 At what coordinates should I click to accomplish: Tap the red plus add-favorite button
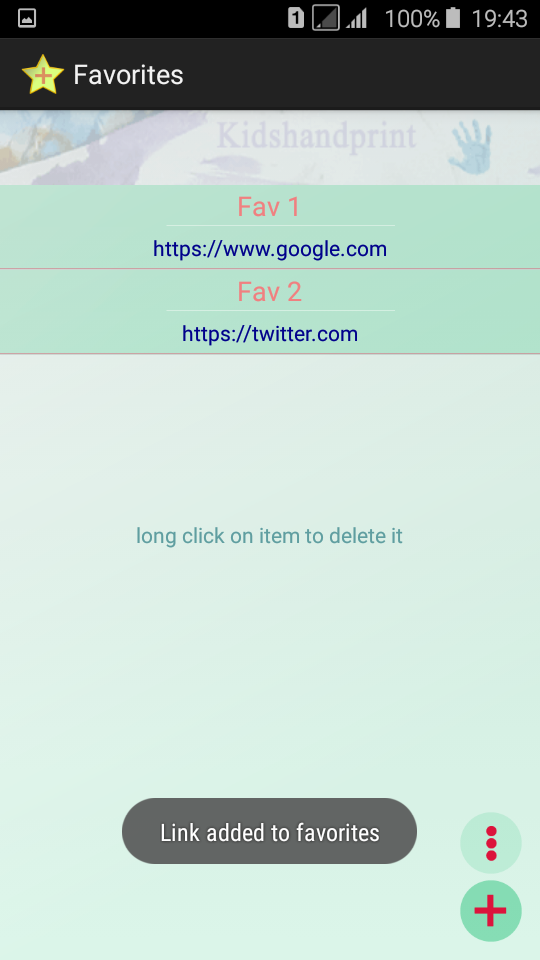point(490,910)
